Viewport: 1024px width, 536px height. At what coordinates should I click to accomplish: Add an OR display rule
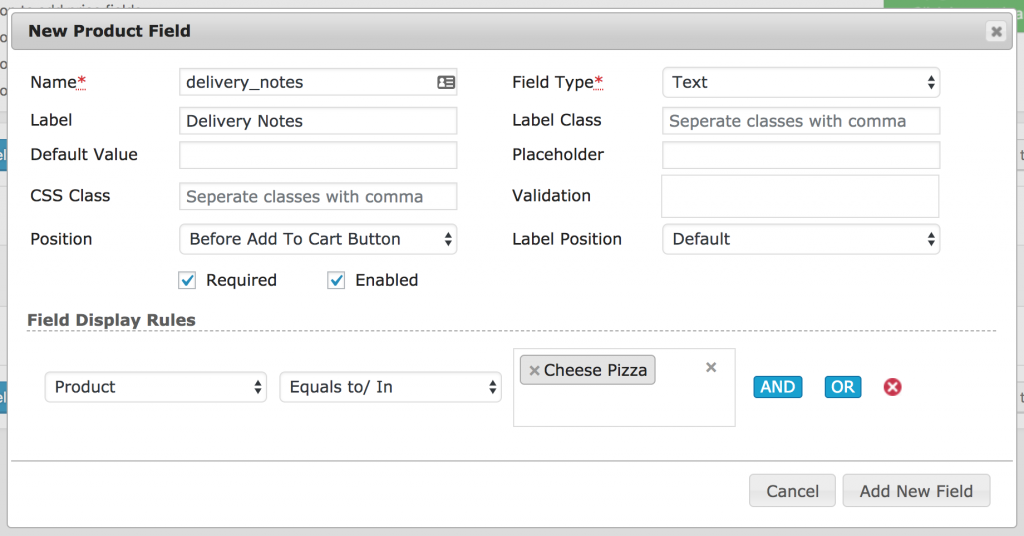tap(842, 387)
